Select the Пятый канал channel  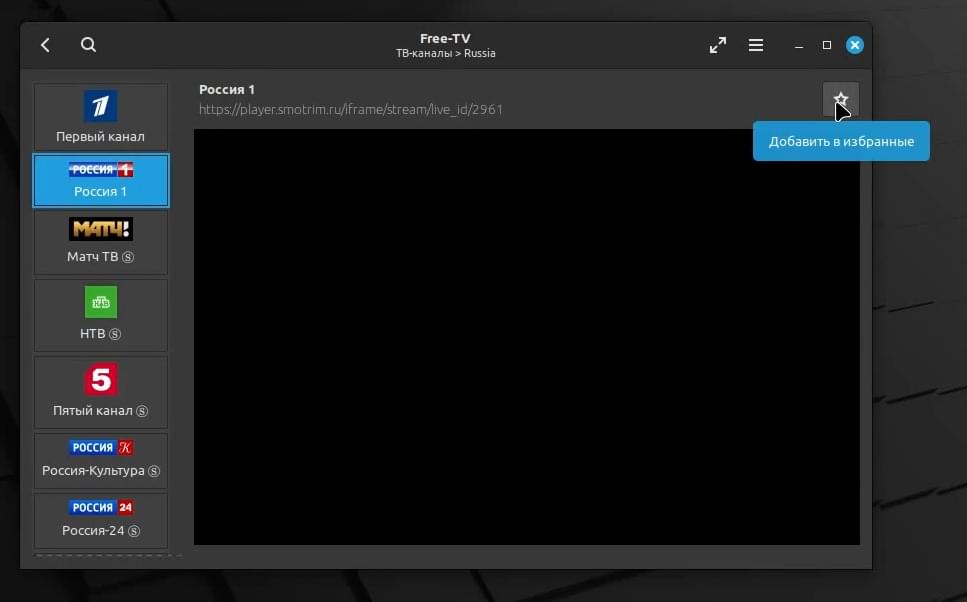click(101, 392)
